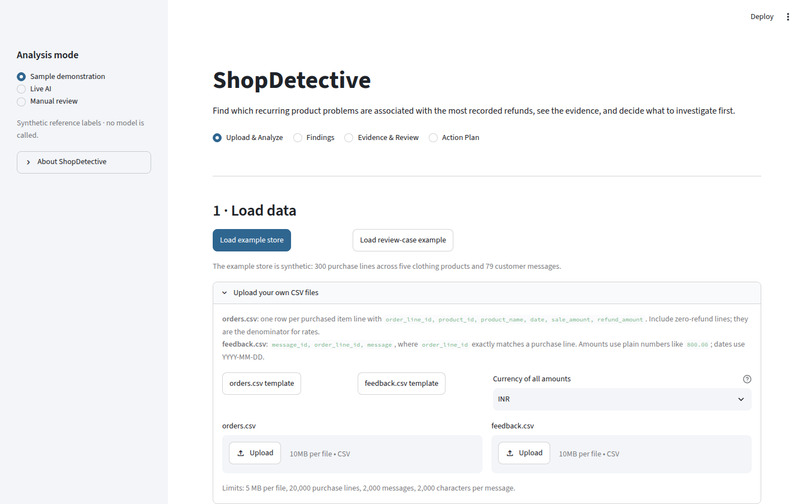
Task: Open the INR currency dropdown
Action: click(x=622, y=399)
